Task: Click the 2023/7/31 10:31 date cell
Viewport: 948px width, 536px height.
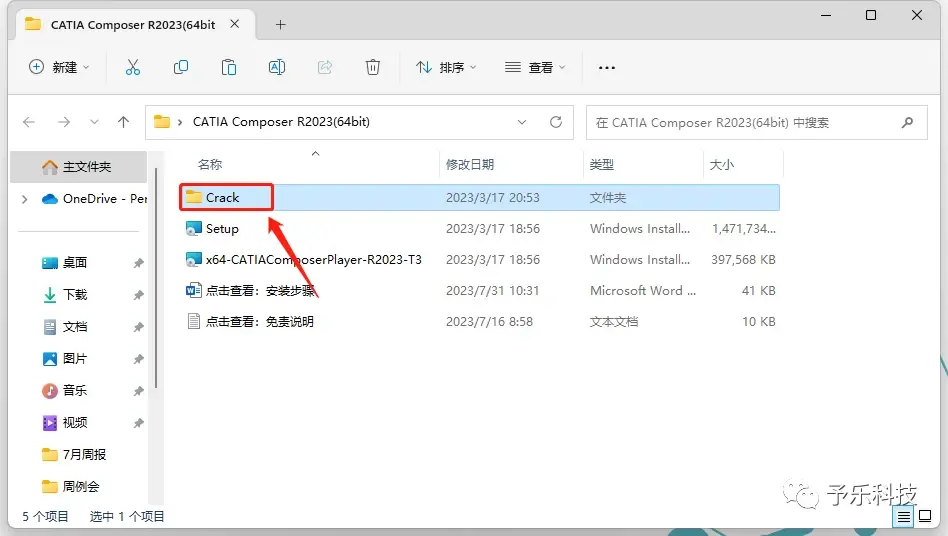Action: (x=492, y=290)
